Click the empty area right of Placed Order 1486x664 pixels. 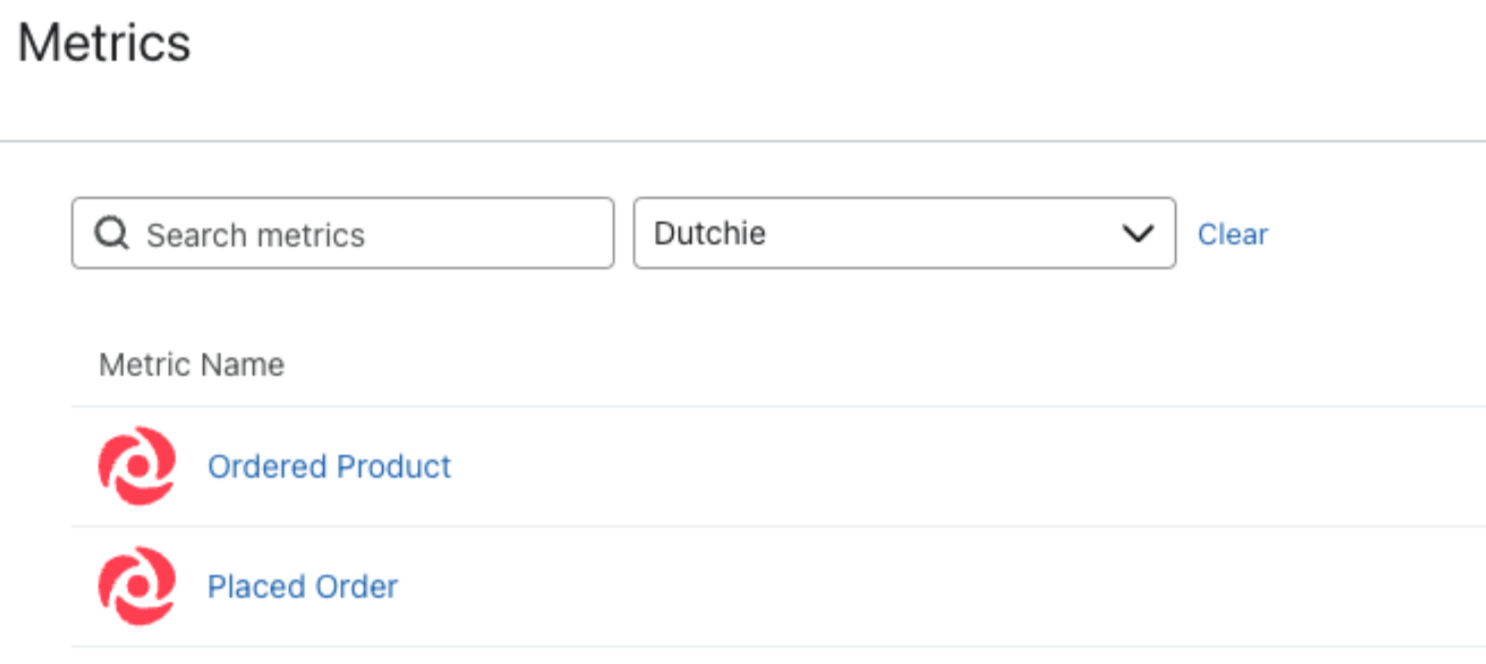[950, 586]
